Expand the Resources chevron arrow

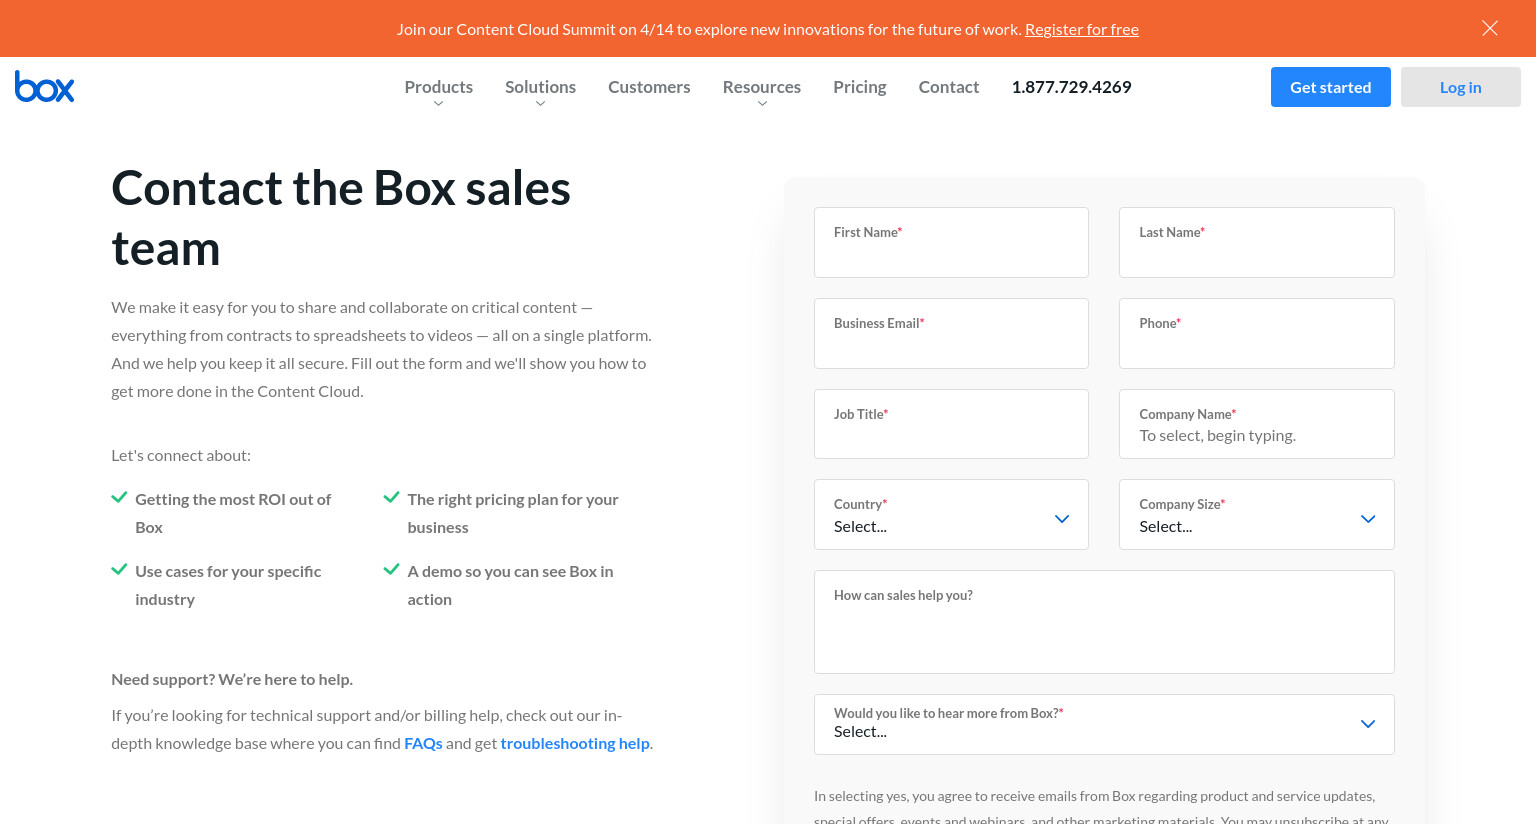click(762, 104)
